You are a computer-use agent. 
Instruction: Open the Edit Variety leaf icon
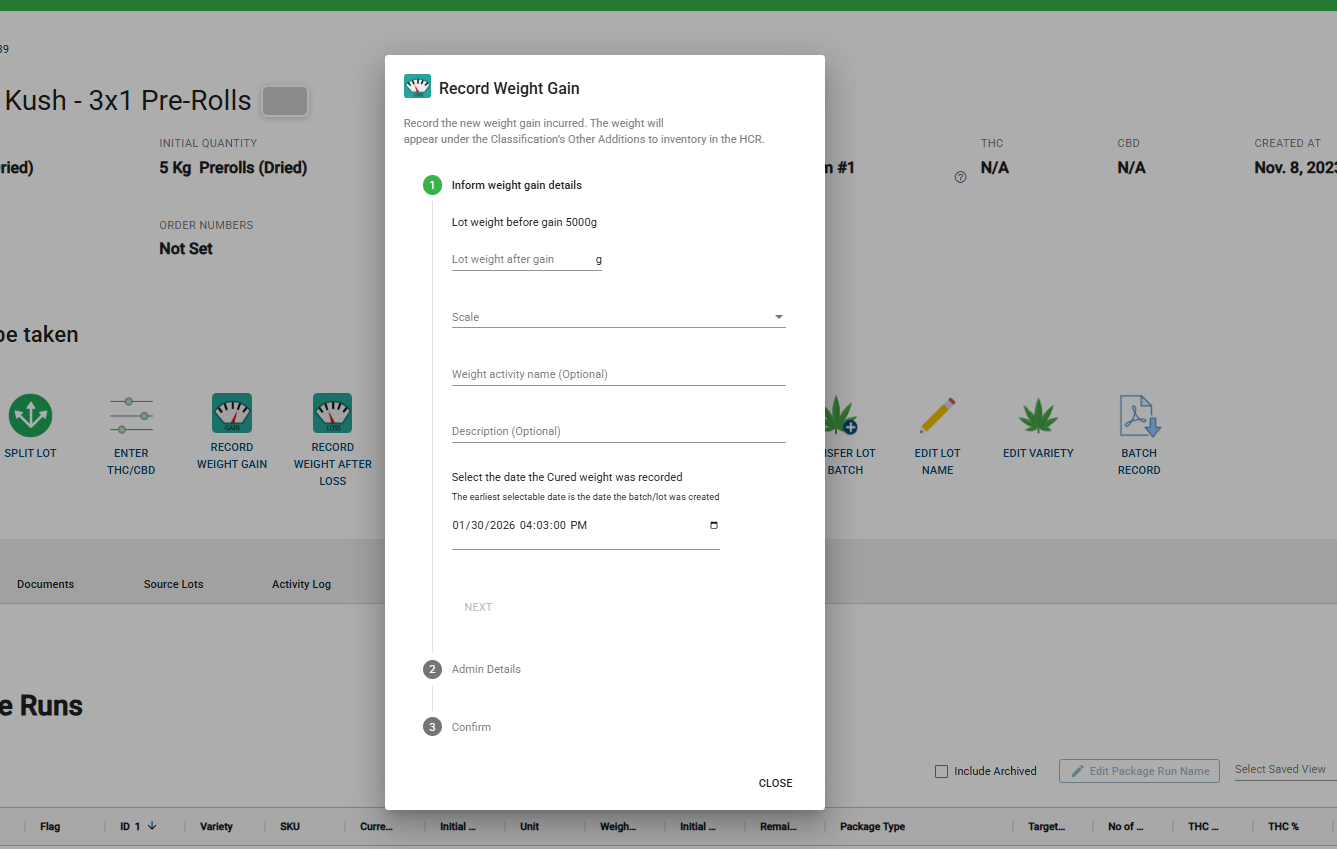(x=1038, y=415)
